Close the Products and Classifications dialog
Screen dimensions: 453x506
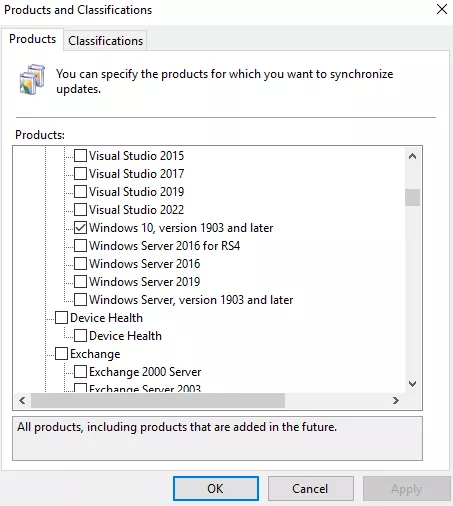pyautogui.click(x=442, y=9)
